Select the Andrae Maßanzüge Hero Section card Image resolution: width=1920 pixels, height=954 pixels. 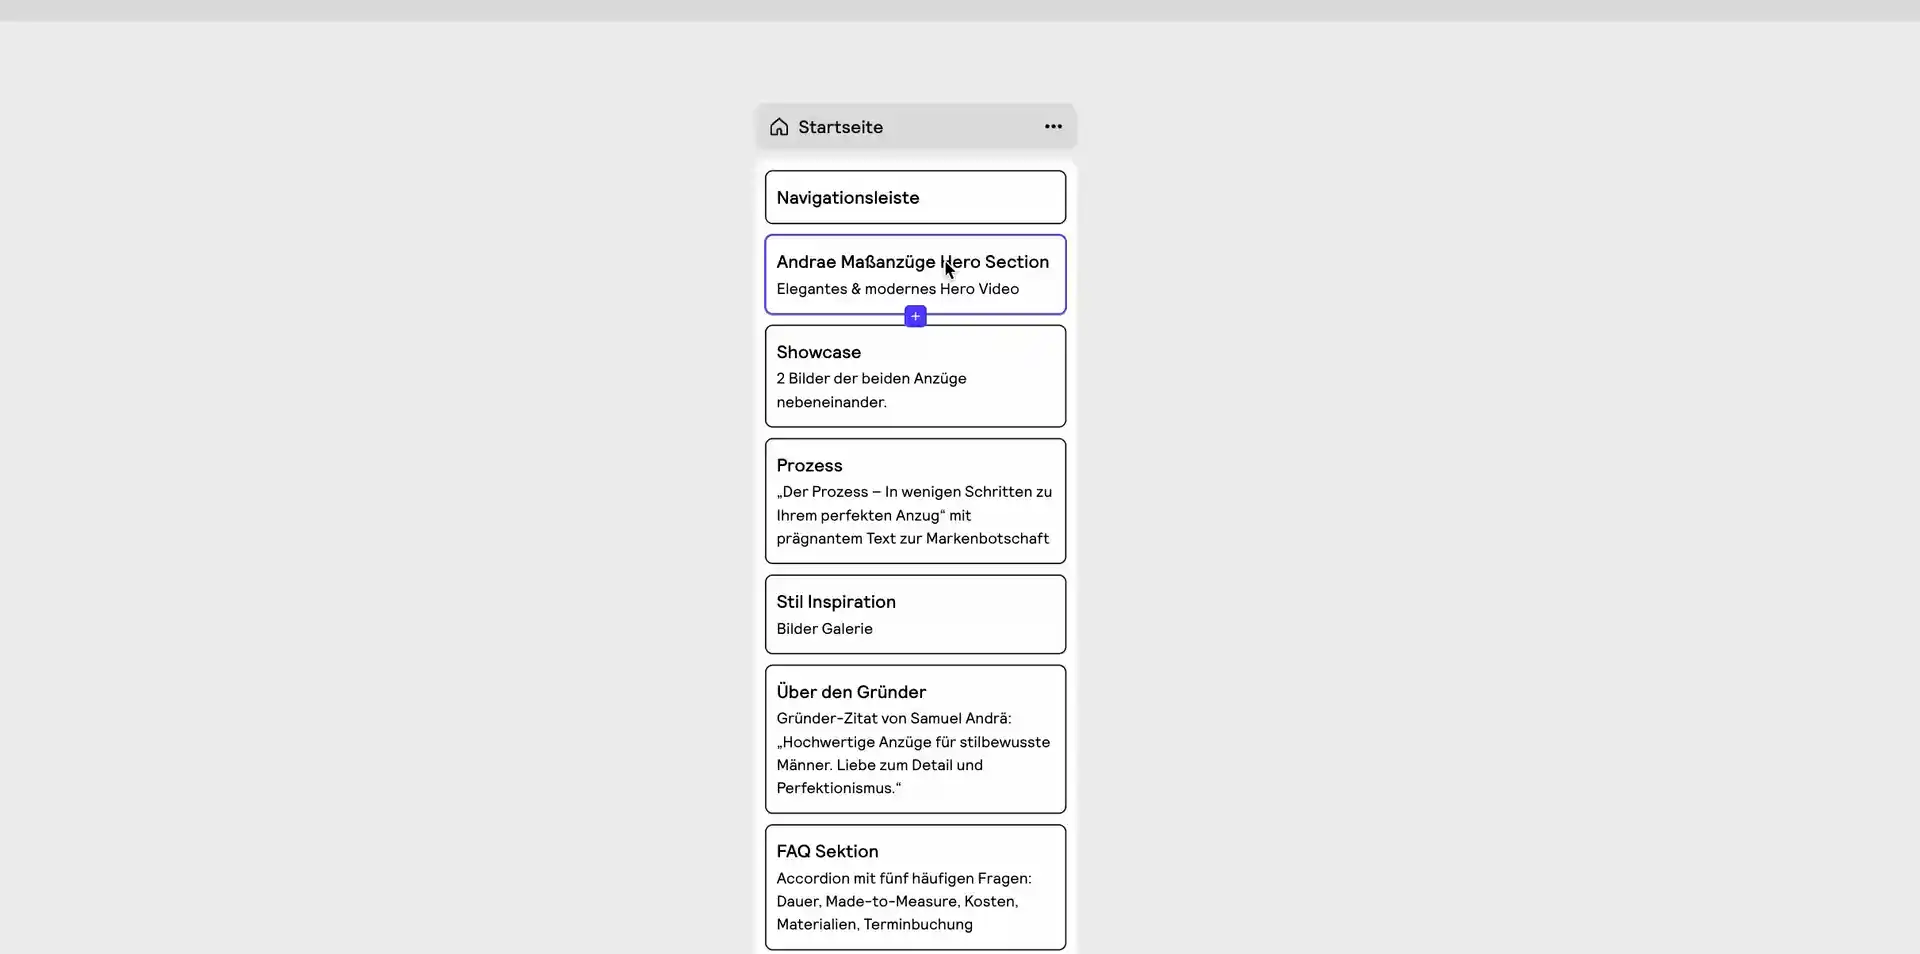tap(914, 274)
